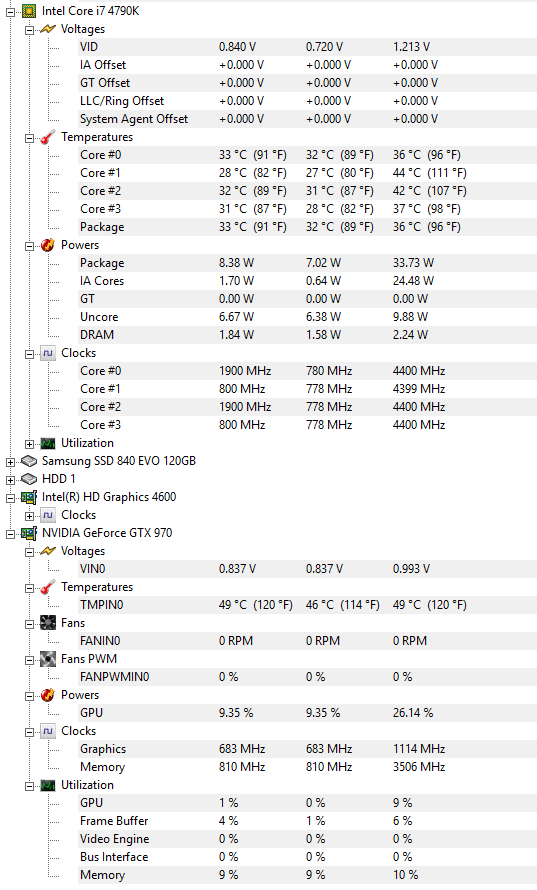Select the VID voltage row
Screen dimensions: 537x890
tap(307, 47)
